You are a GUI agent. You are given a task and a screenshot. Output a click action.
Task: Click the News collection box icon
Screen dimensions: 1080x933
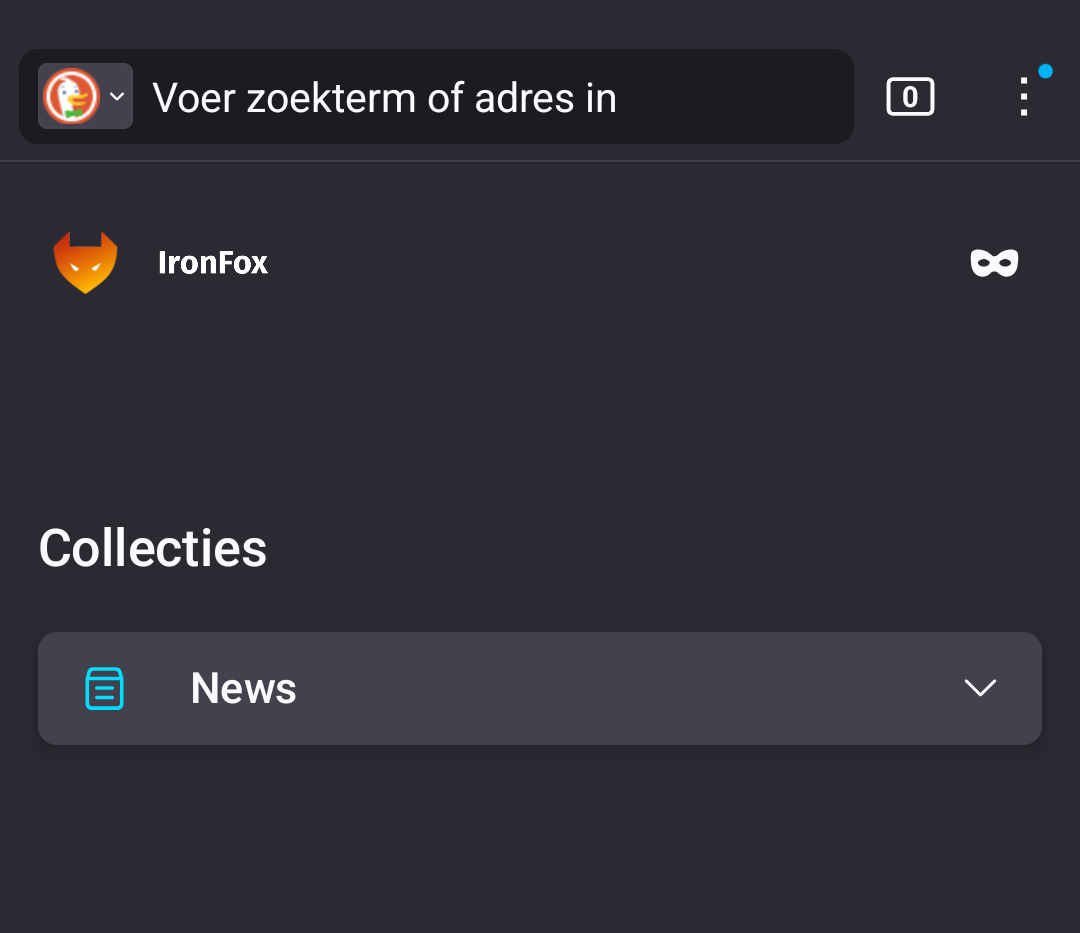click(x=105, y=688)
